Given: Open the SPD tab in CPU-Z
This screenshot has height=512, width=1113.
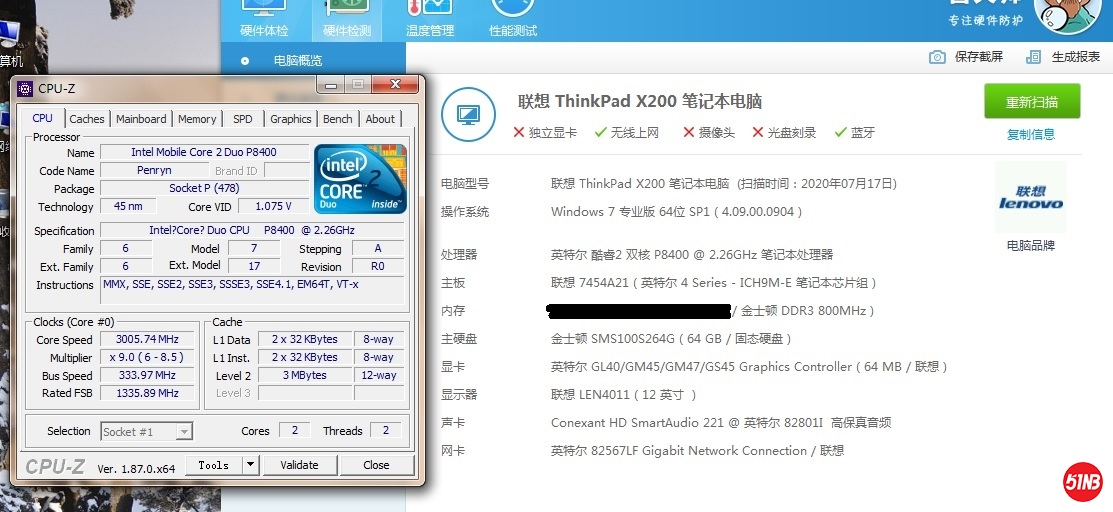Looking at the screenshot, I should 243,119.
